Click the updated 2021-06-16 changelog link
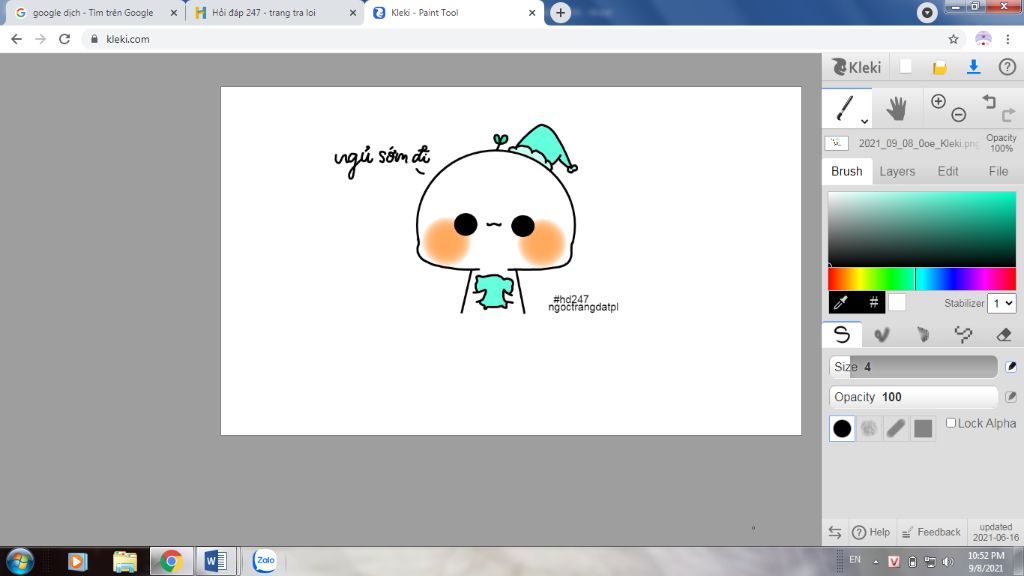Viewport: 1024px width, 576px height. click(x=995, y=532)
